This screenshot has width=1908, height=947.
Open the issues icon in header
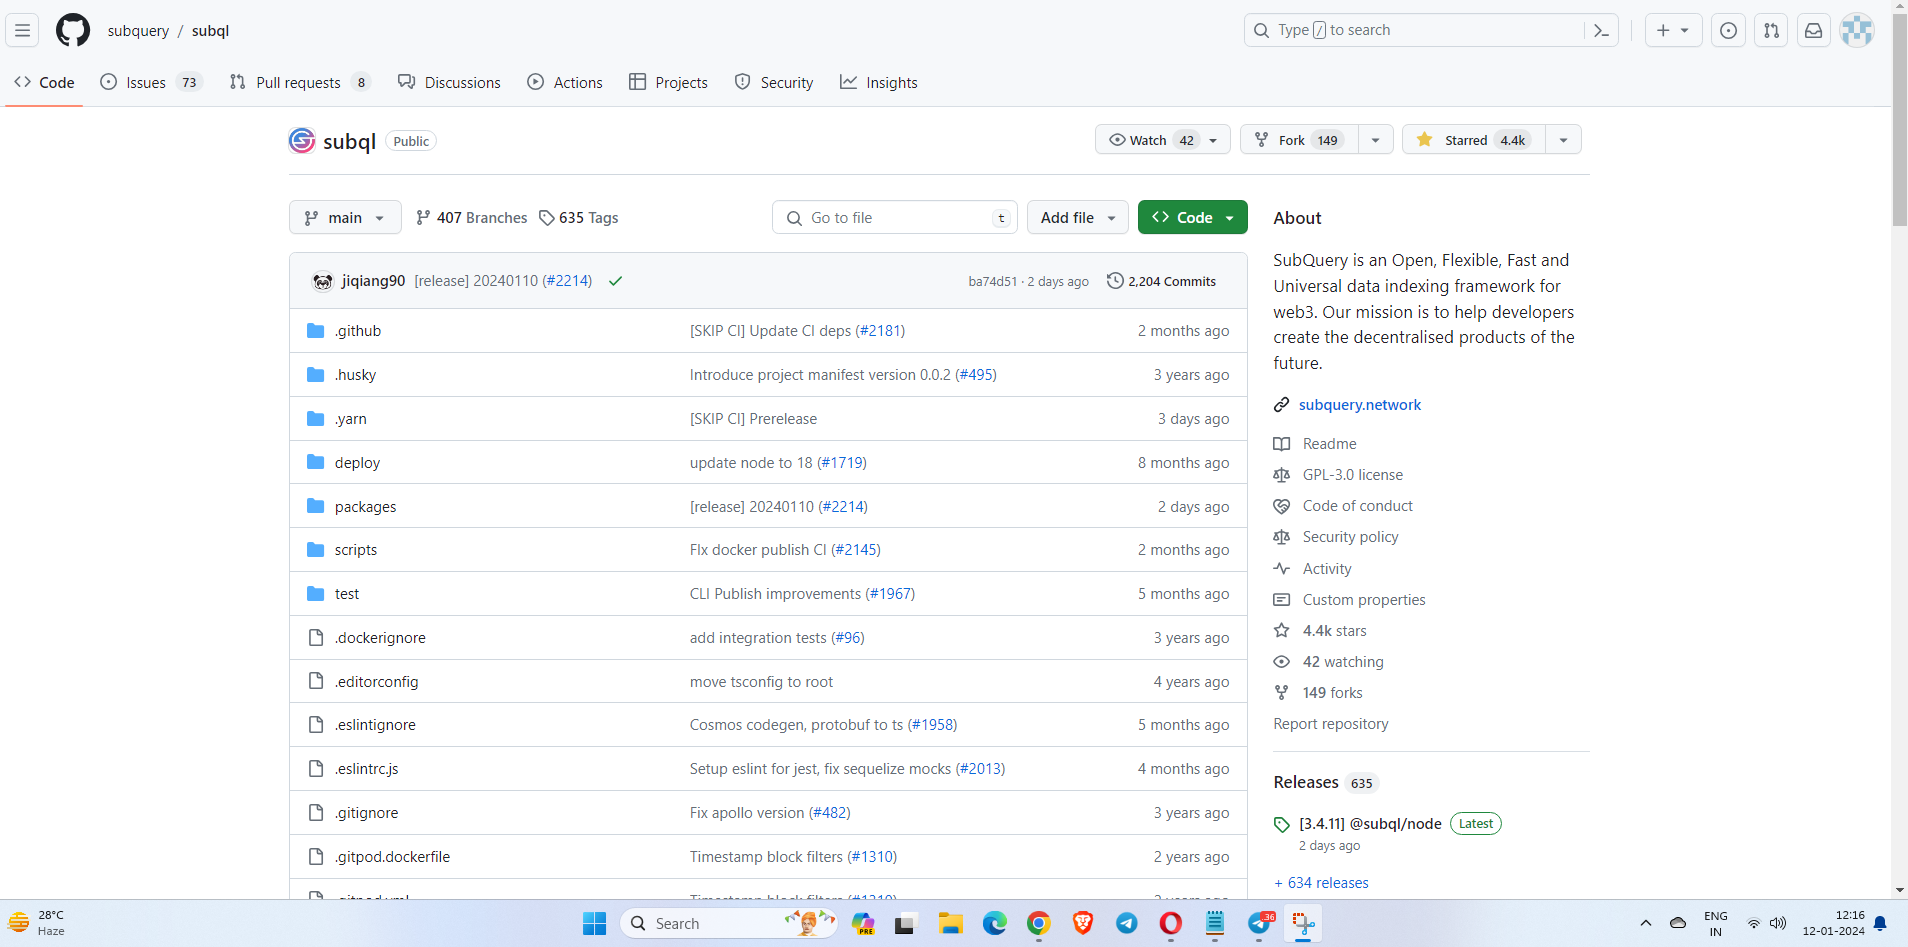click(x=1728, y=30)
